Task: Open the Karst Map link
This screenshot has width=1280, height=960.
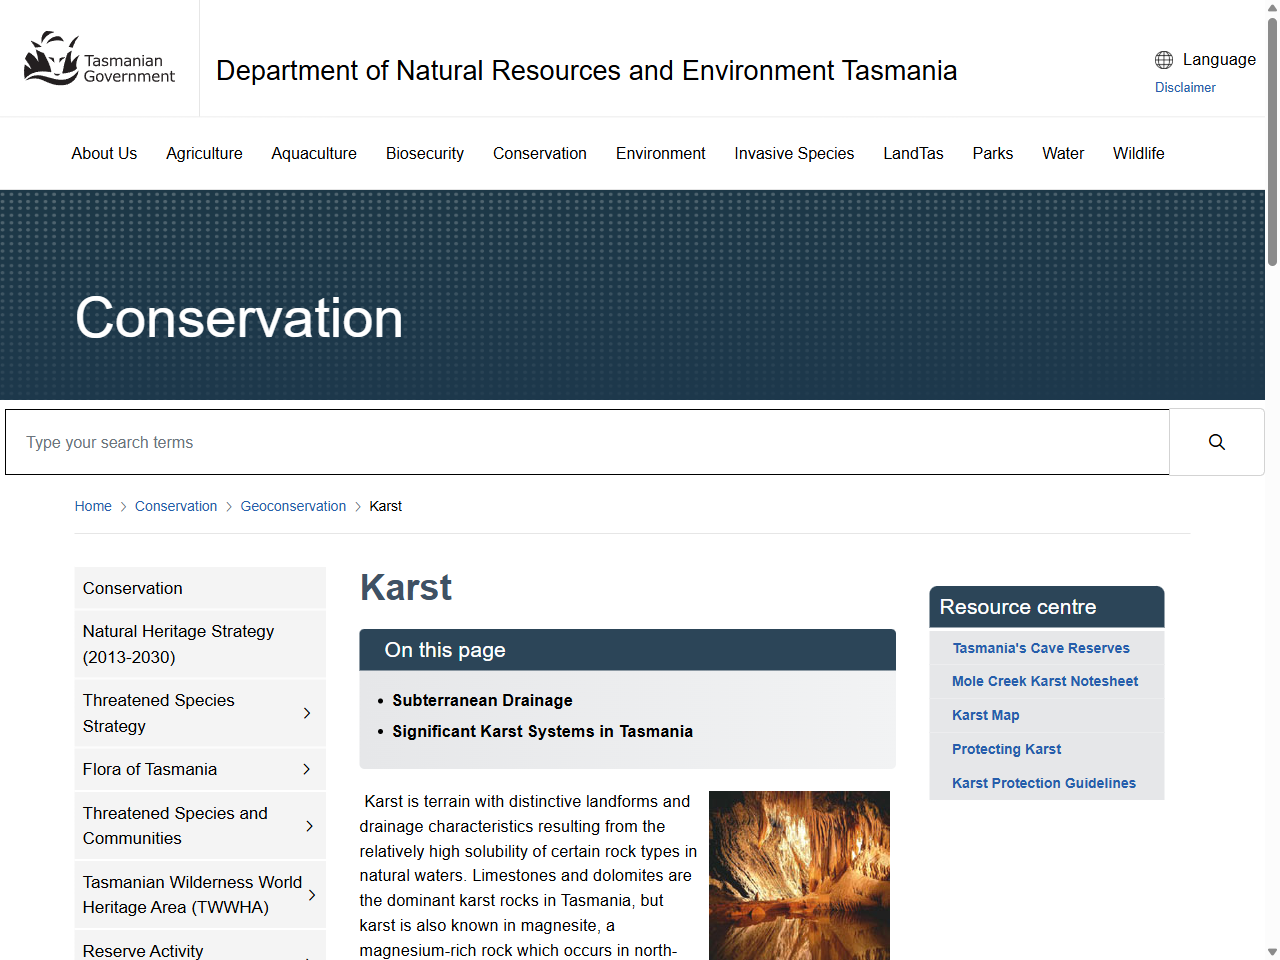Action: (x=986, y=715)
